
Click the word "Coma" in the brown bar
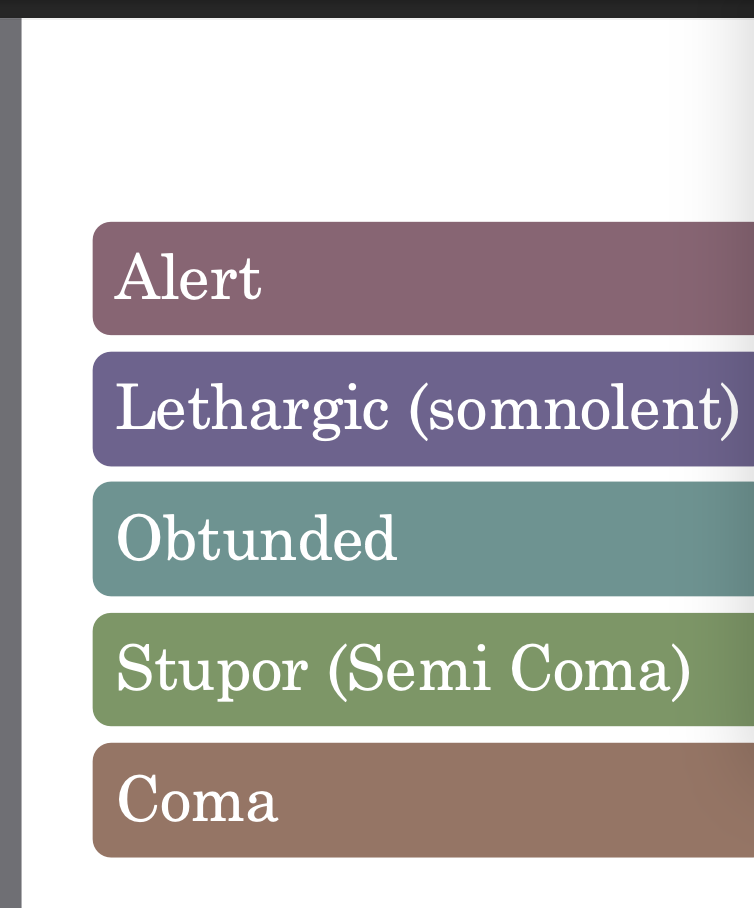point(197,800)
